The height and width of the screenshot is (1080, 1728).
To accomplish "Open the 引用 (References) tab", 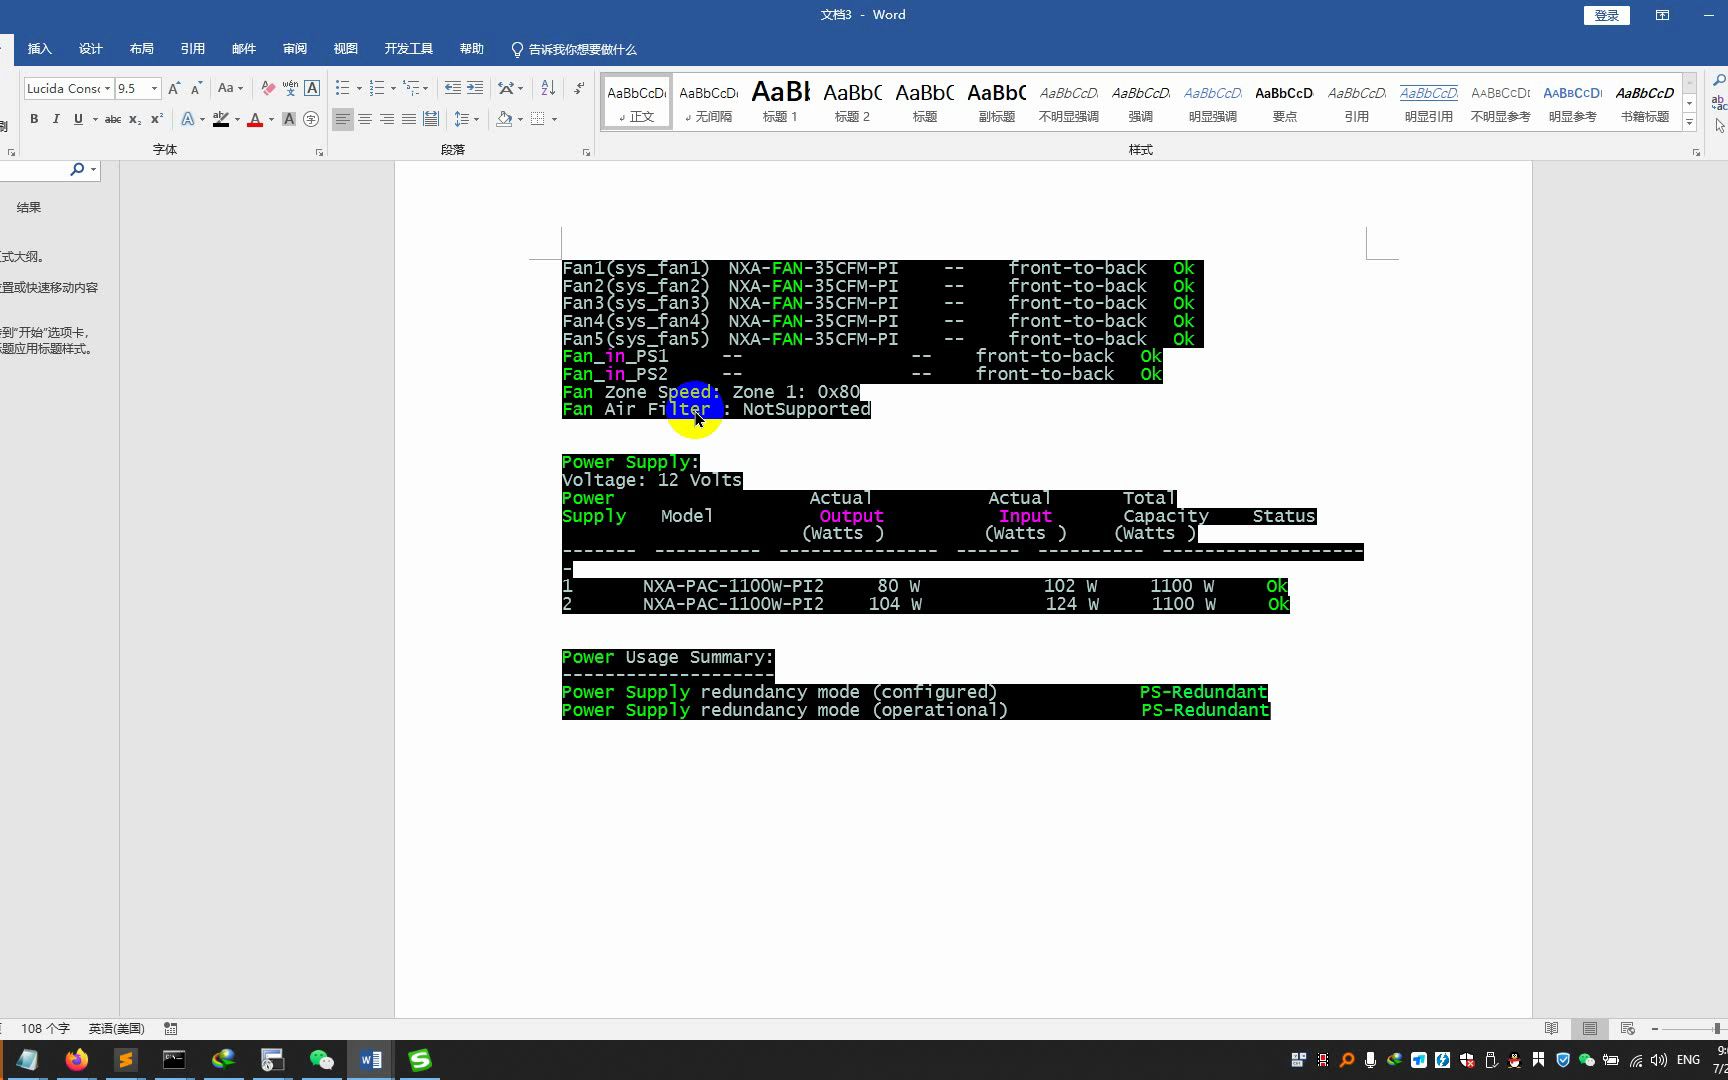I will [x=193, y=49].
